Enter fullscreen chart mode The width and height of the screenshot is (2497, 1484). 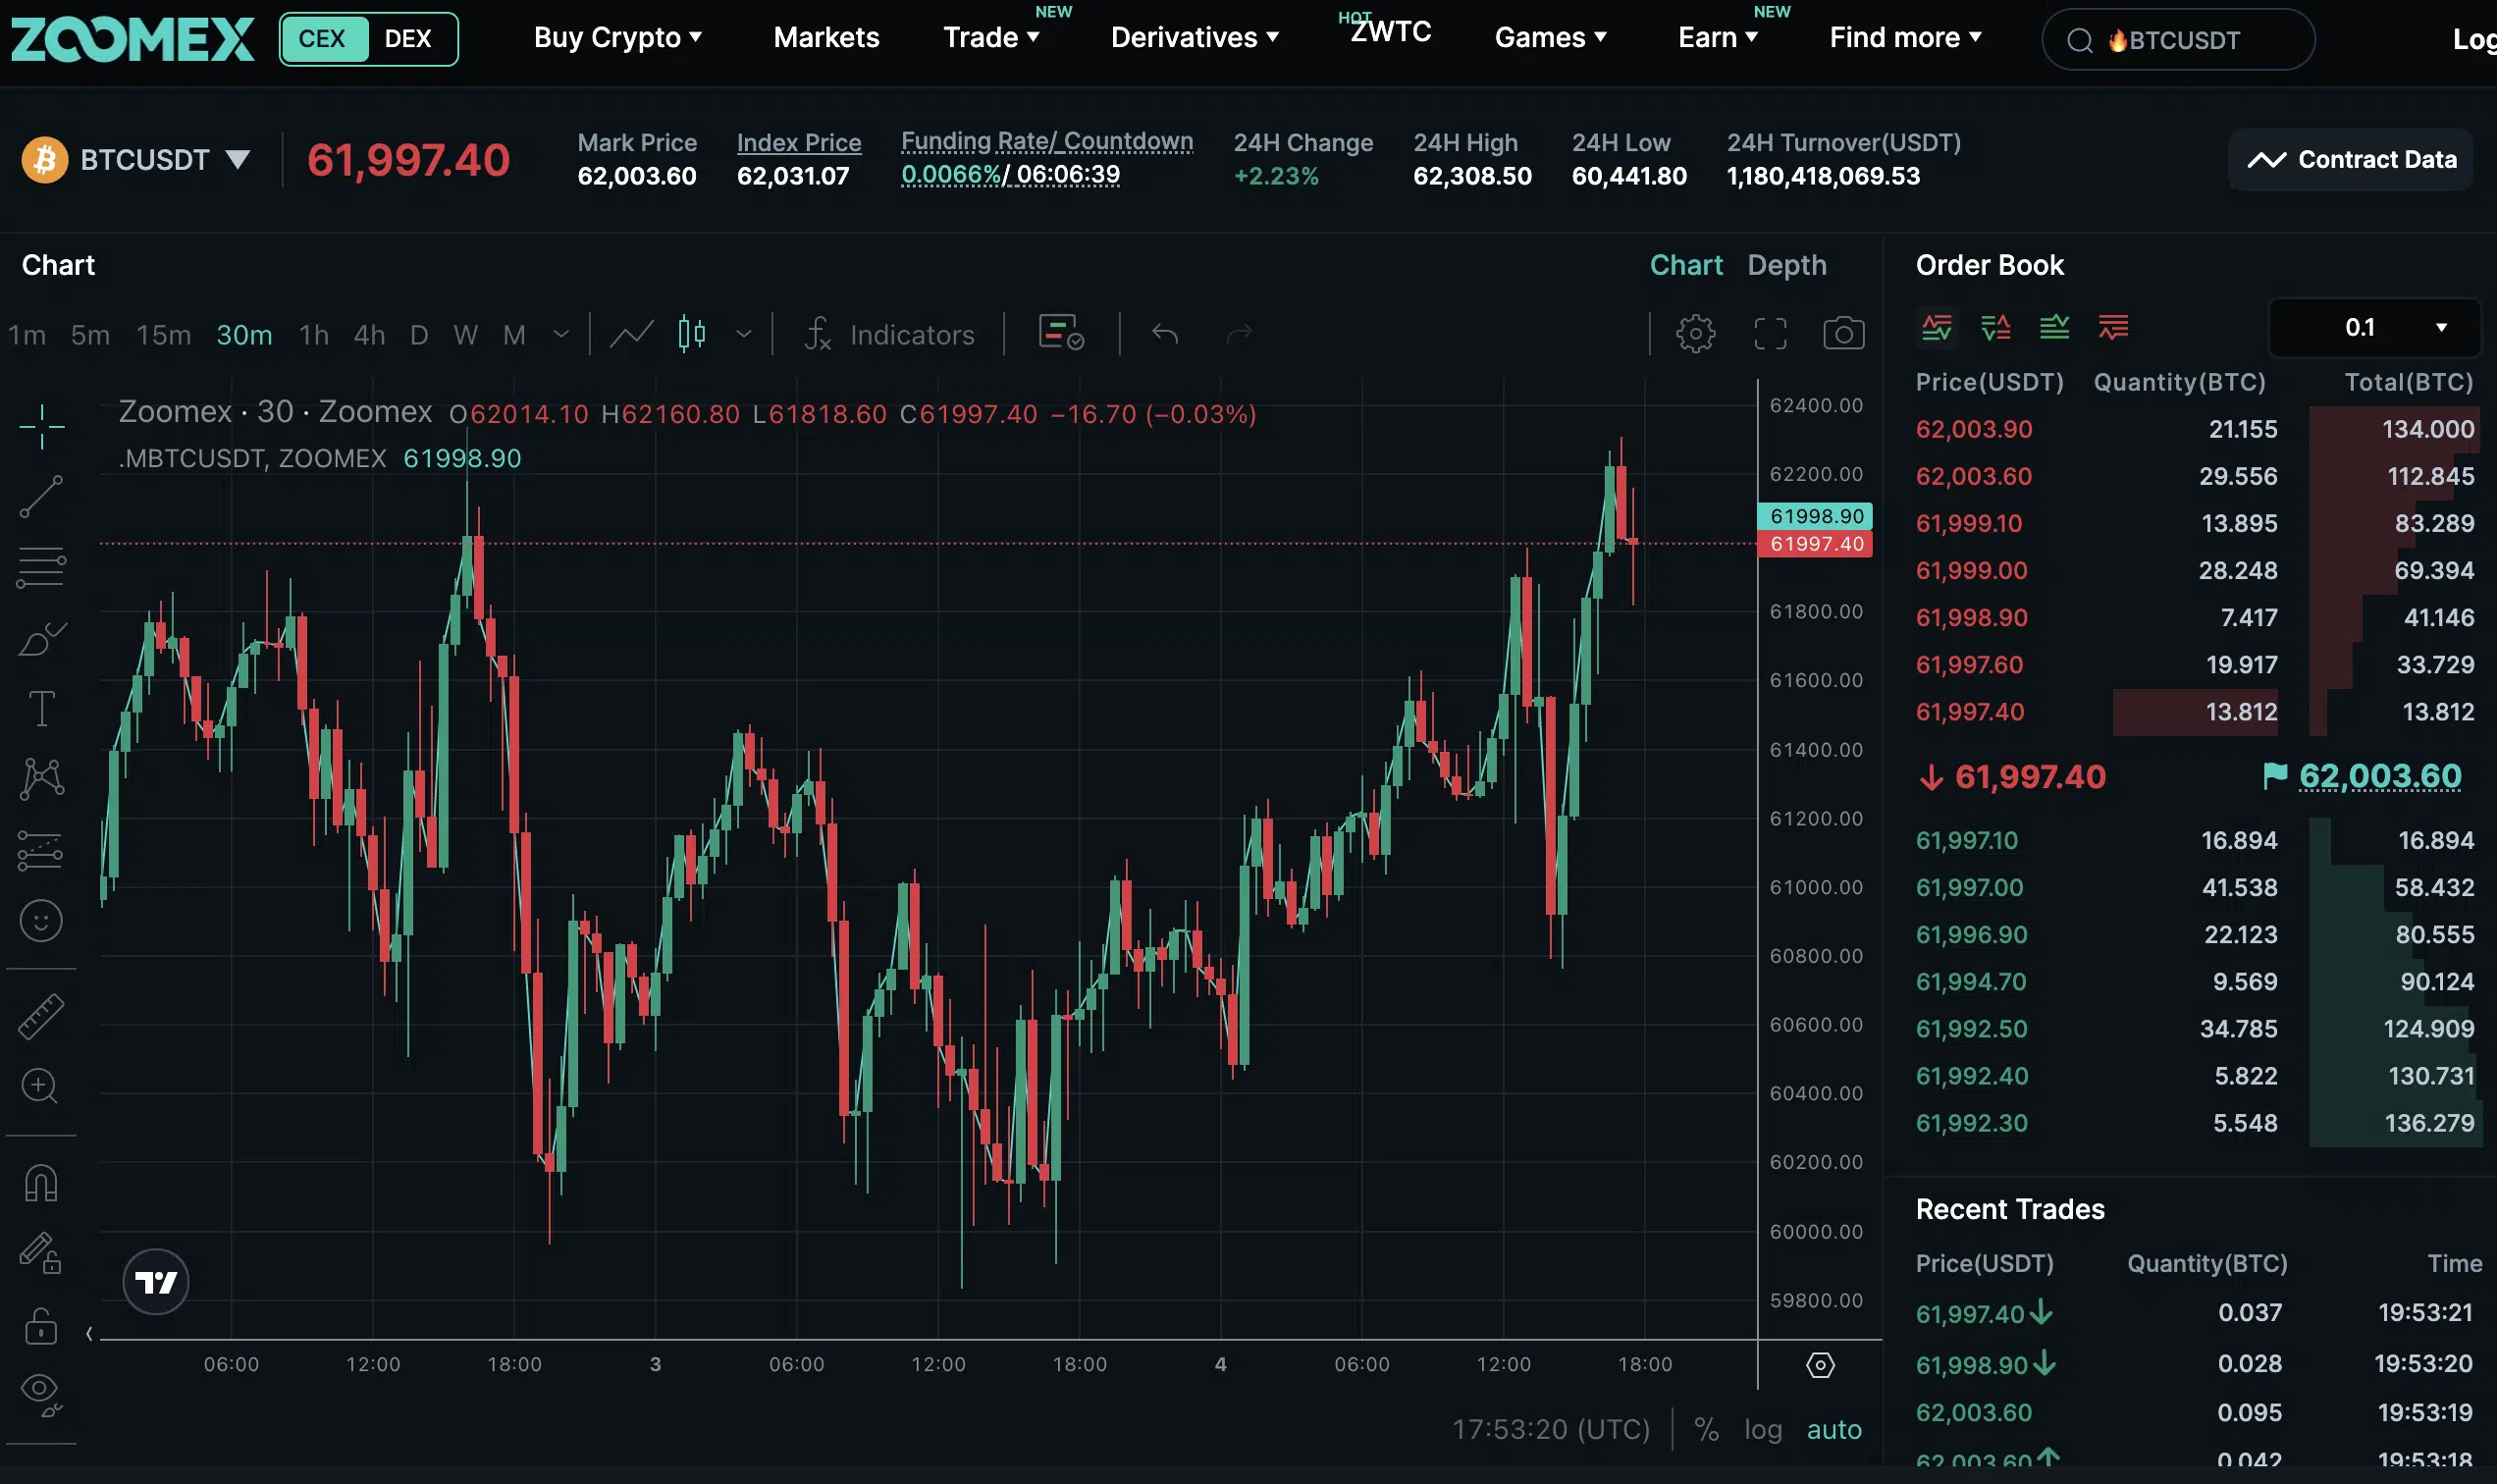[1769, 334]
